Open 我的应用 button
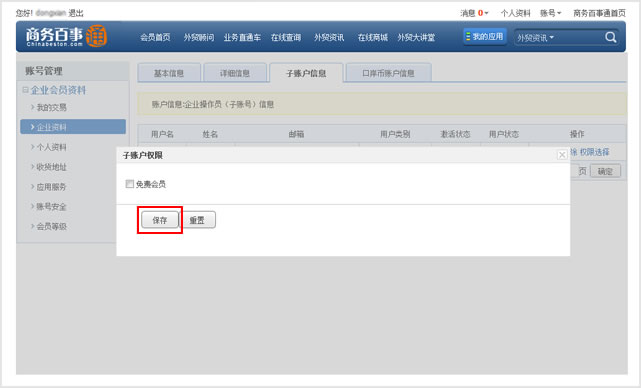The height and width of the screenshot is (388, 641). [x=485, y=36]
